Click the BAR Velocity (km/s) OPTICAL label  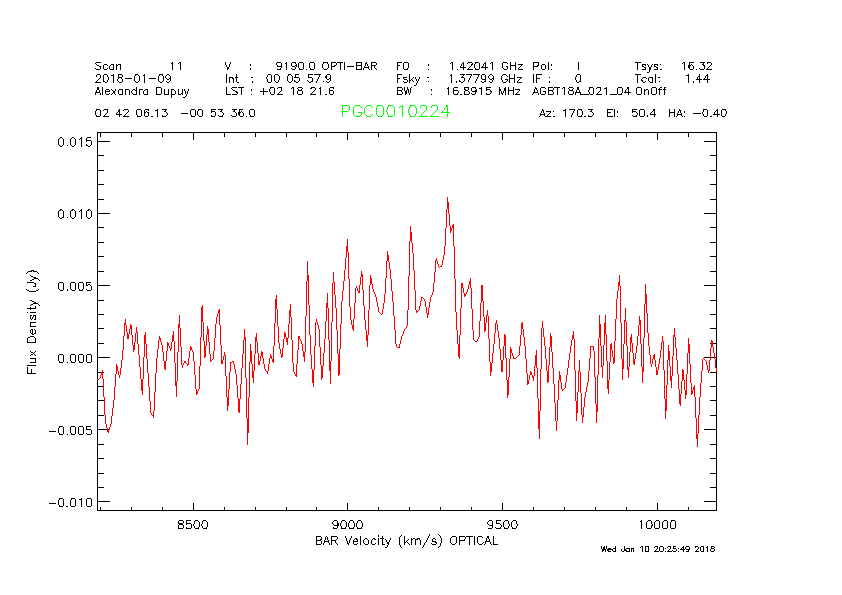pyautogui.click(x=406, y=541)
